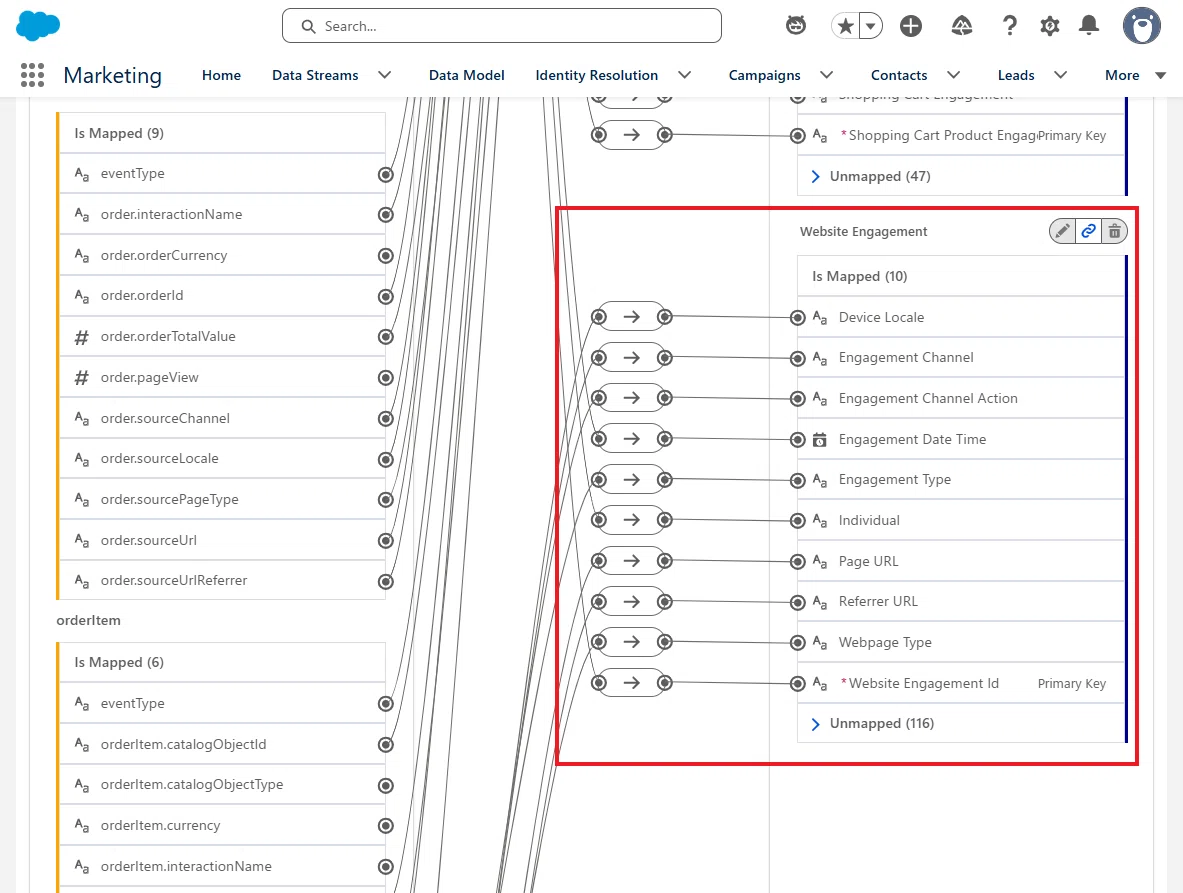Select the order.orderId source field connector

point(386,296)
